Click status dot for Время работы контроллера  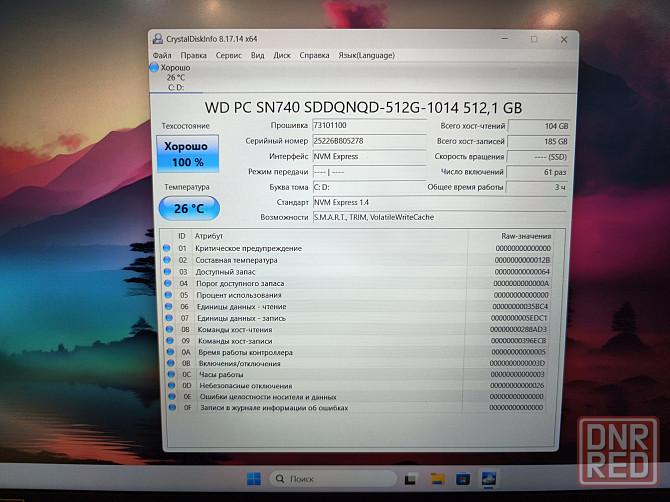click(170, 352)
